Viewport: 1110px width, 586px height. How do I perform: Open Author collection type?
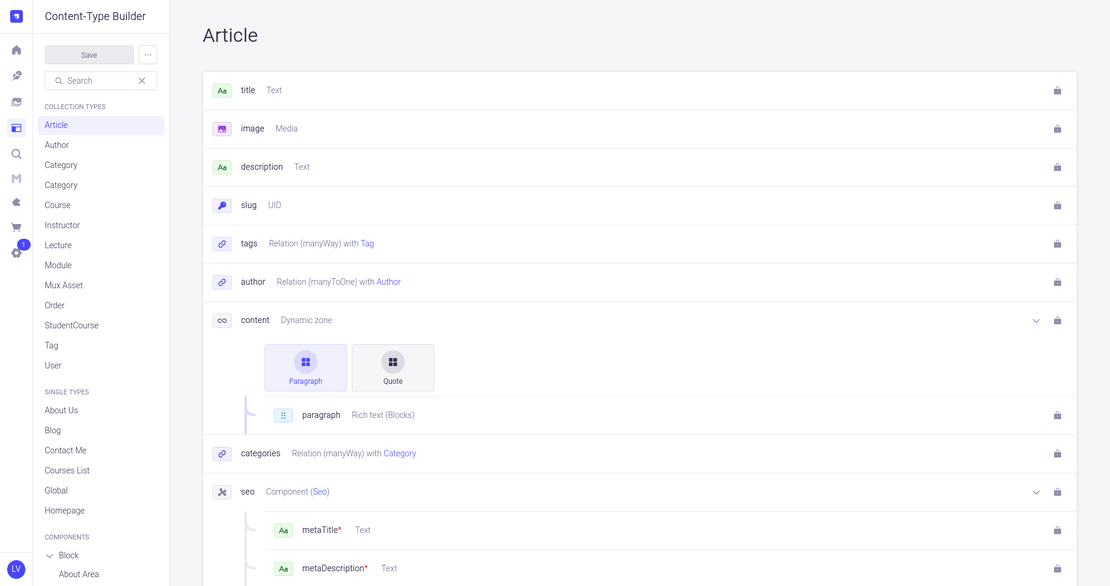[x=57, y=145]
